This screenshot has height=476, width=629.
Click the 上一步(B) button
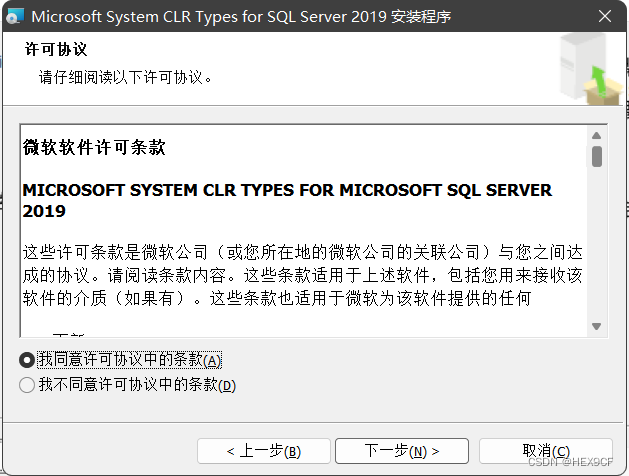264,451
